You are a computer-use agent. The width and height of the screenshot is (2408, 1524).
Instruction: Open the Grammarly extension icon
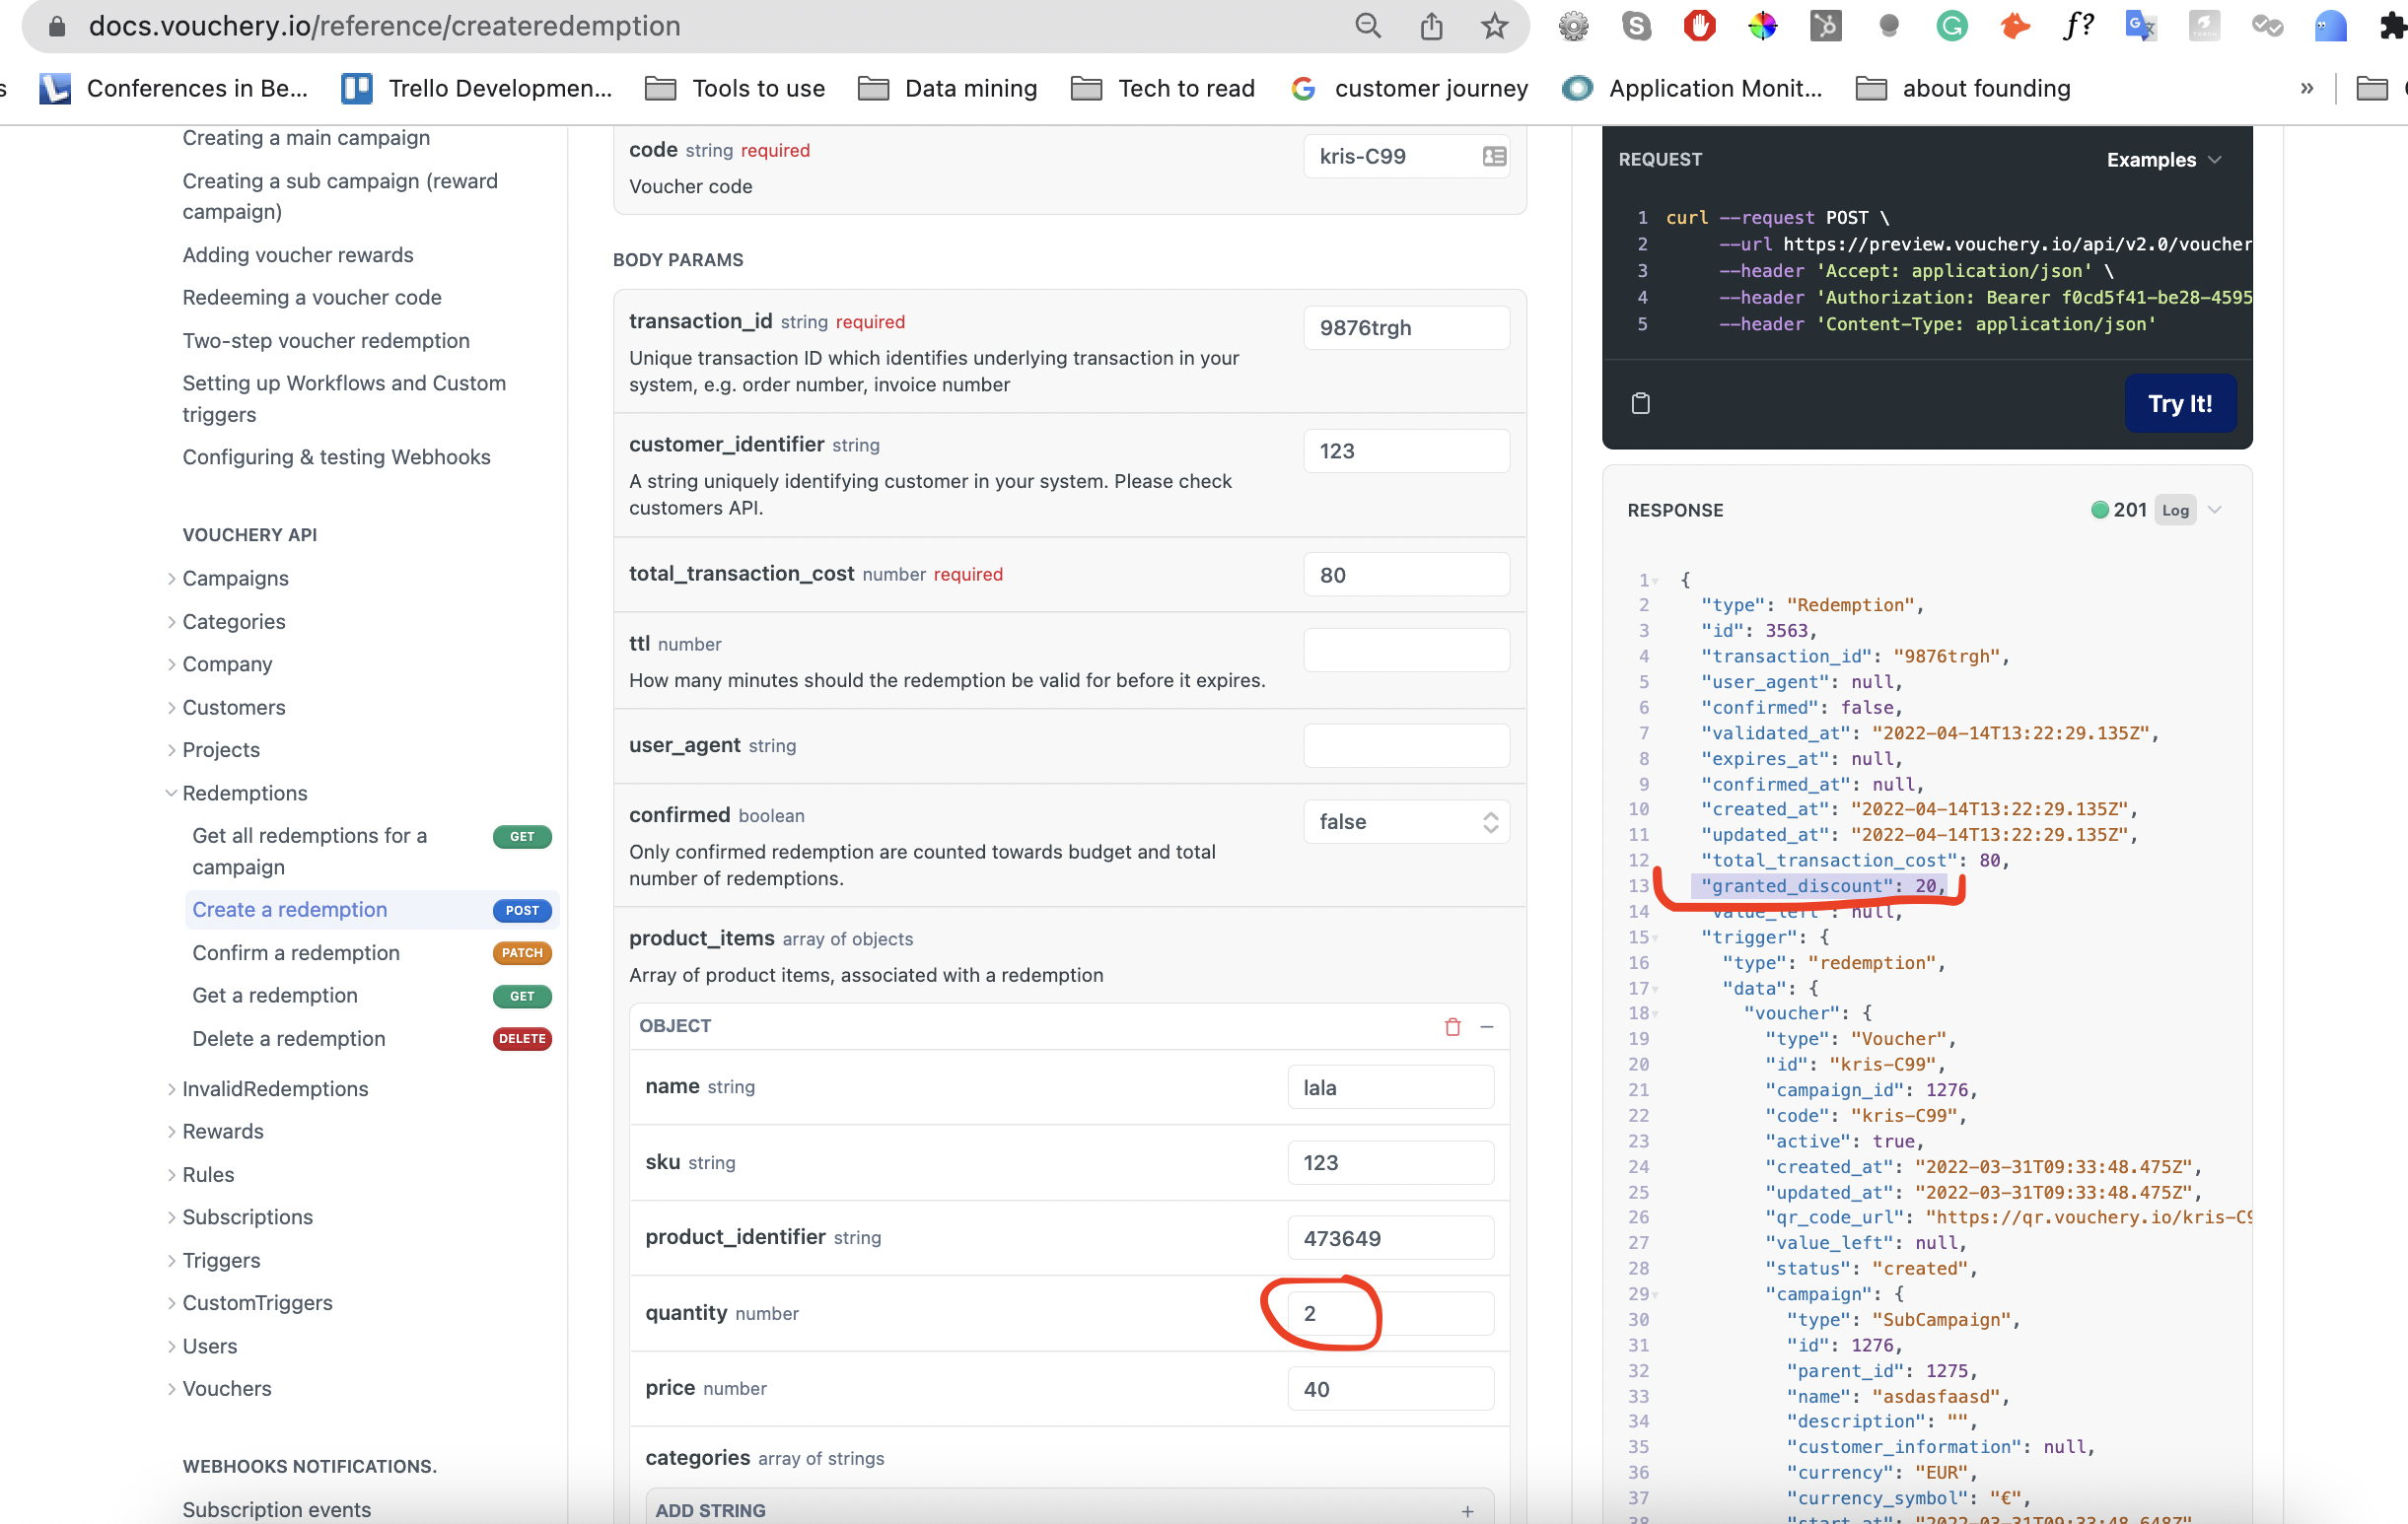(x=1951, y=26)
